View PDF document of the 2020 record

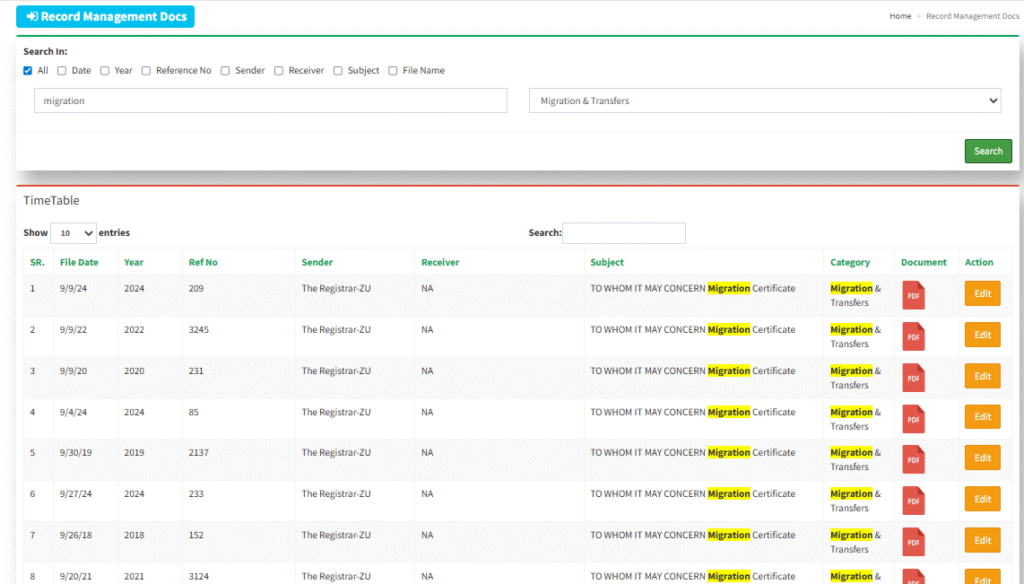pyautogui.click(x=913, y=378)
